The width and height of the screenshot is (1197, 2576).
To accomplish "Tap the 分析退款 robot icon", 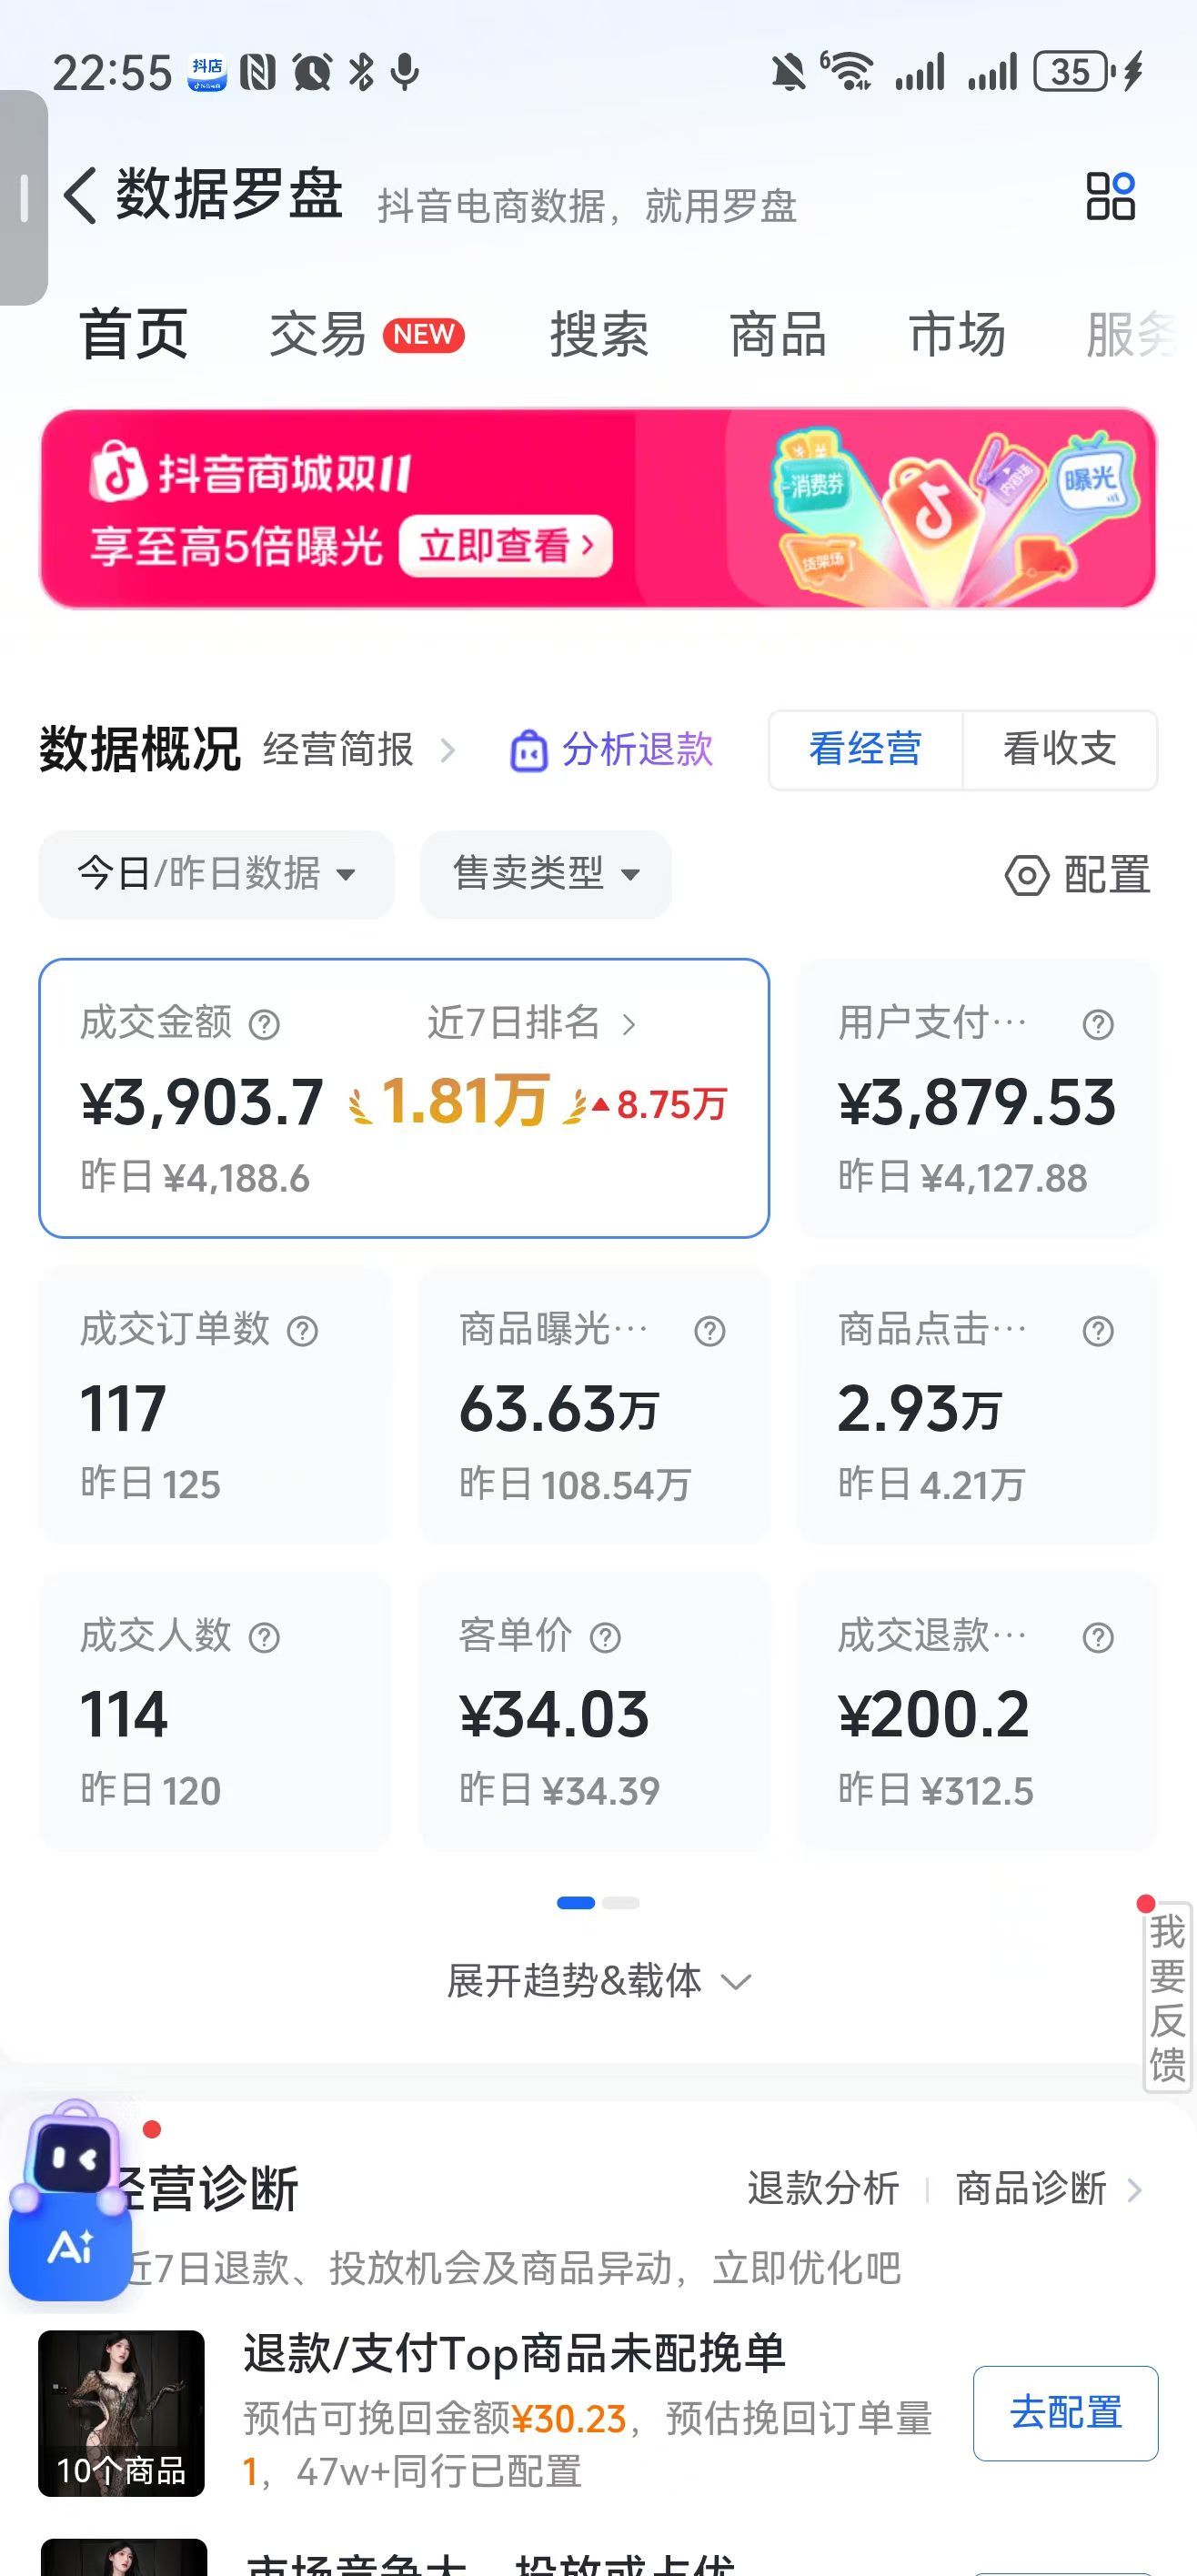I will pos(529,751).
